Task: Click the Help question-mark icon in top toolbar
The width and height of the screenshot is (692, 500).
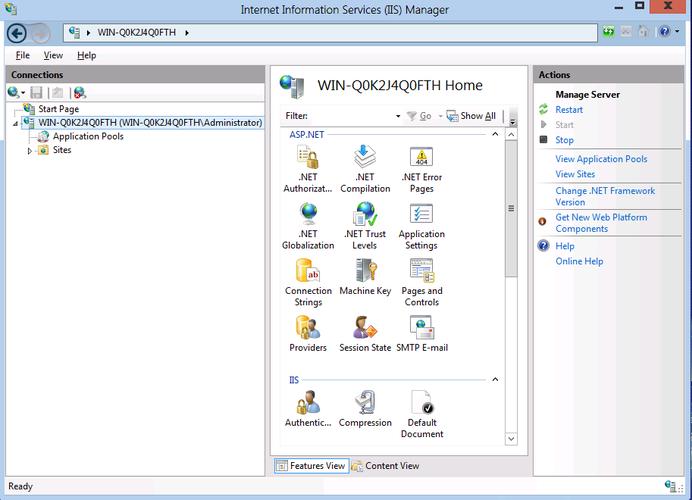Action: point(664,32)
